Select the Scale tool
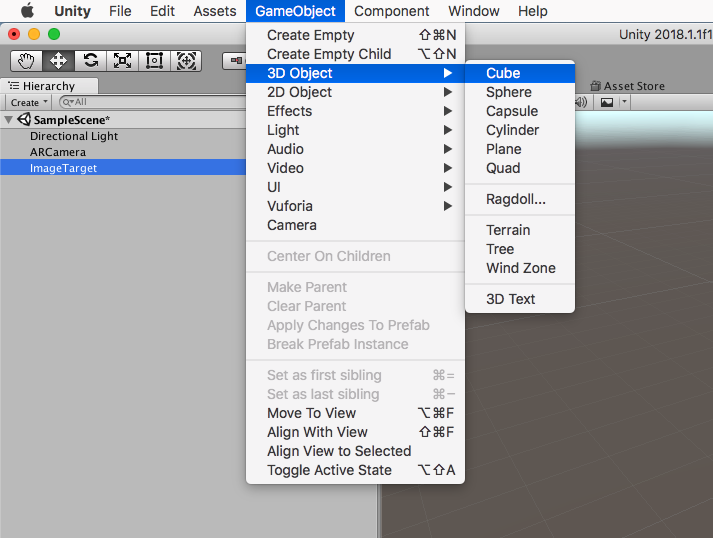Image resolution: width=713 pixels, height=538 pixels. 122,60
